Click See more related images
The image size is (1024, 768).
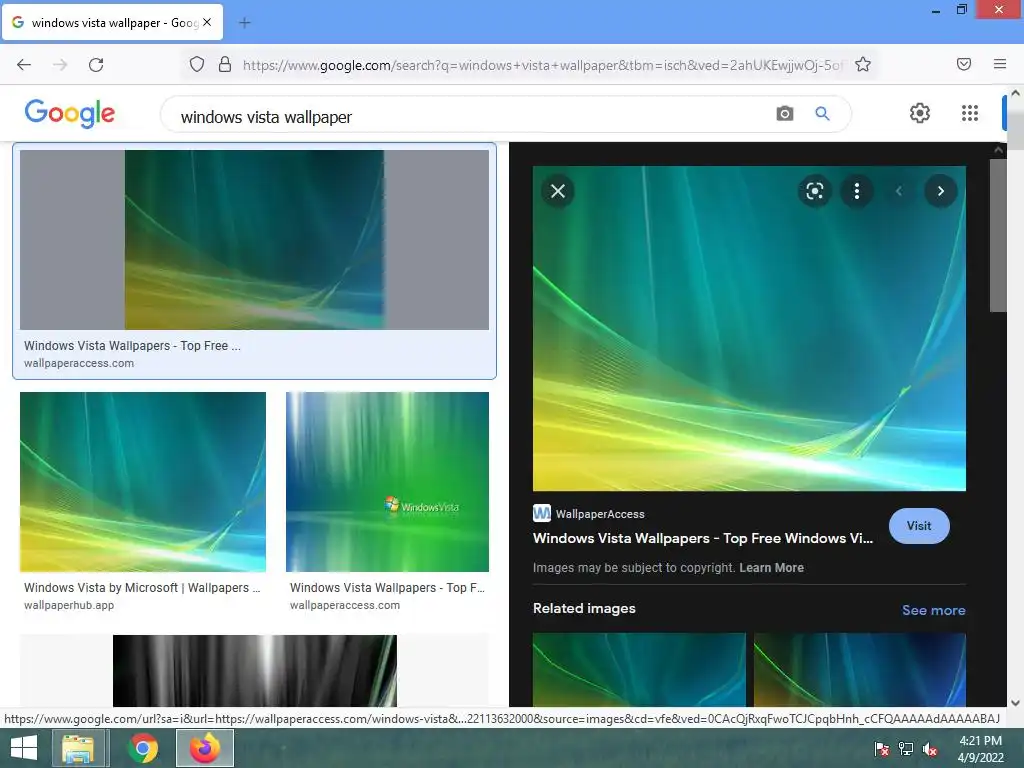click(933, 610)
